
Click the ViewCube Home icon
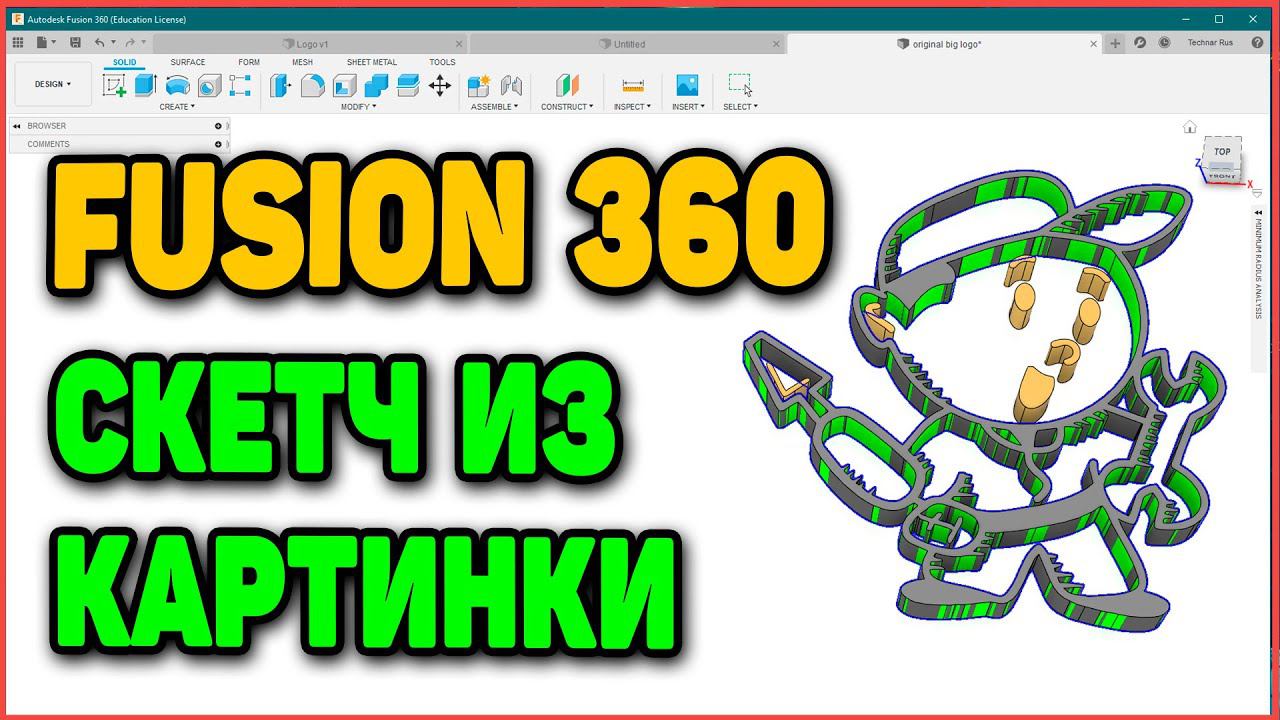(1190, 127)
